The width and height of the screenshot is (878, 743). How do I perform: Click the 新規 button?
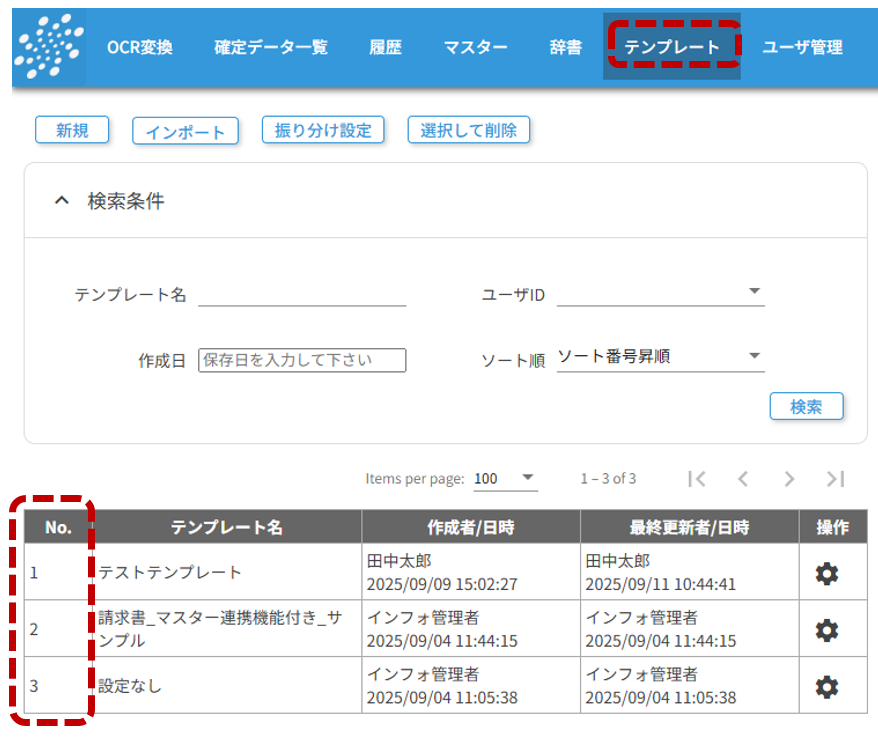pos(72,130)
